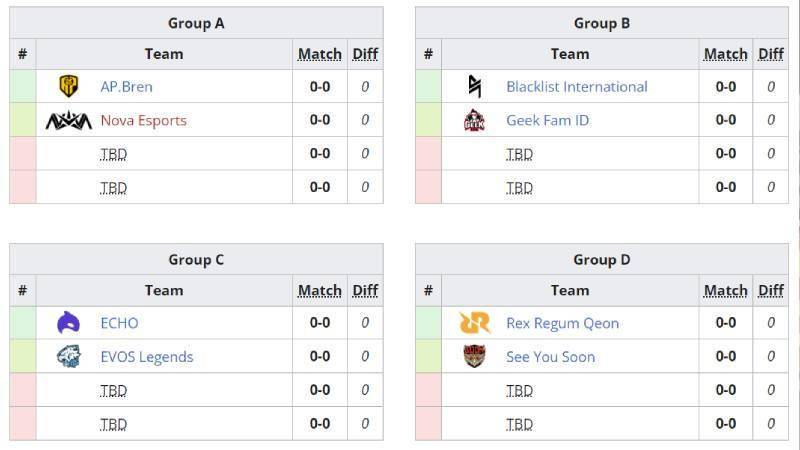Screen dimensions: 800x450
Task: Follow the Geek Fam ID link
Action: [547, 120]
